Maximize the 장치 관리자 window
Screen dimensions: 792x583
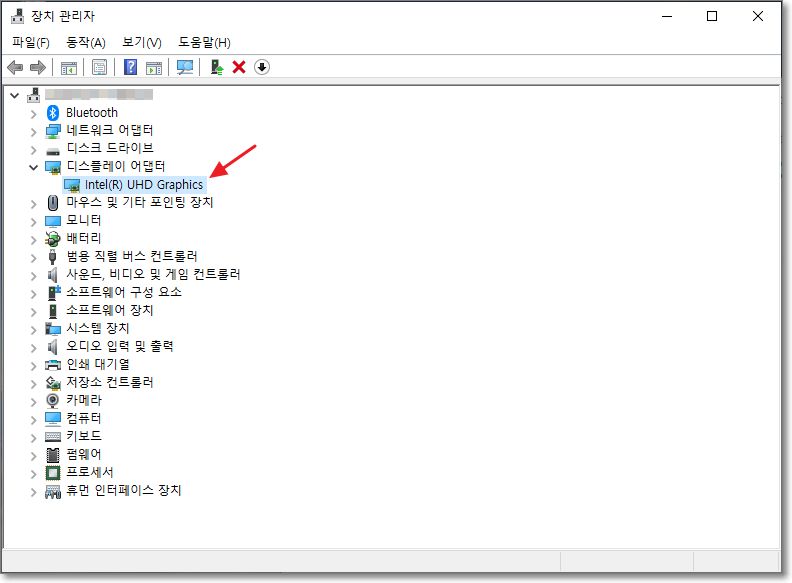click(712, 16)
